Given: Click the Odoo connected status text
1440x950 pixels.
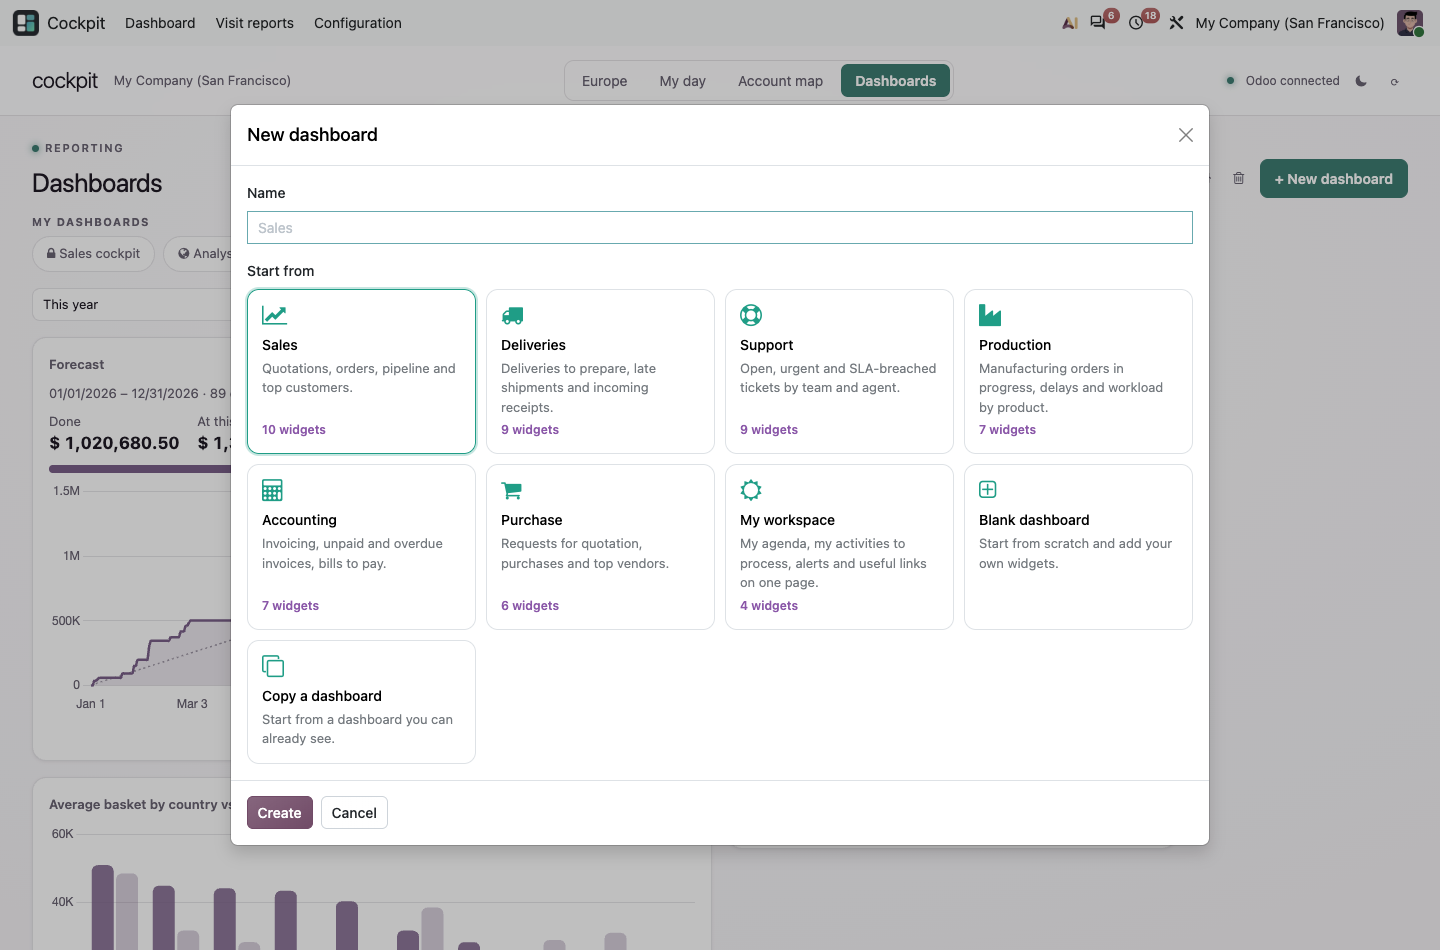Looking at the screenshot, I should click(1293, 81).
